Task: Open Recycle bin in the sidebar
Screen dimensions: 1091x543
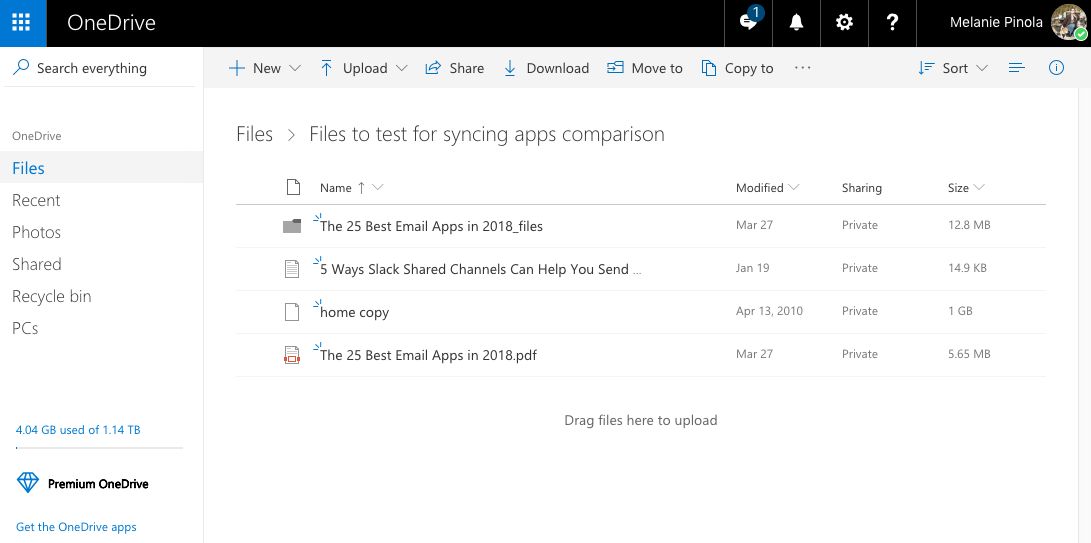Action: [x=52, y=296]
